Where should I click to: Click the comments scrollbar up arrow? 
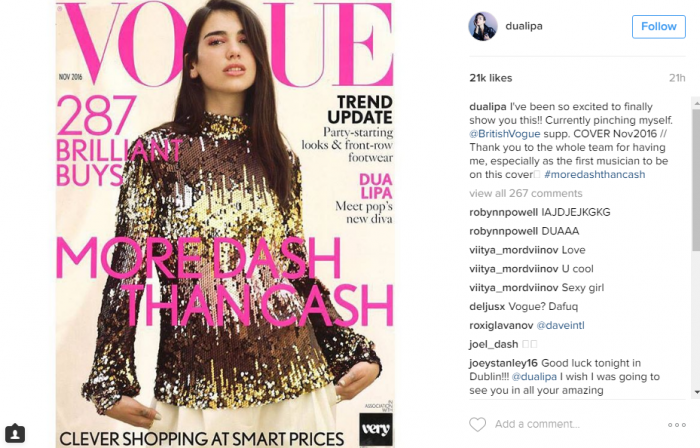coord(696,103)
